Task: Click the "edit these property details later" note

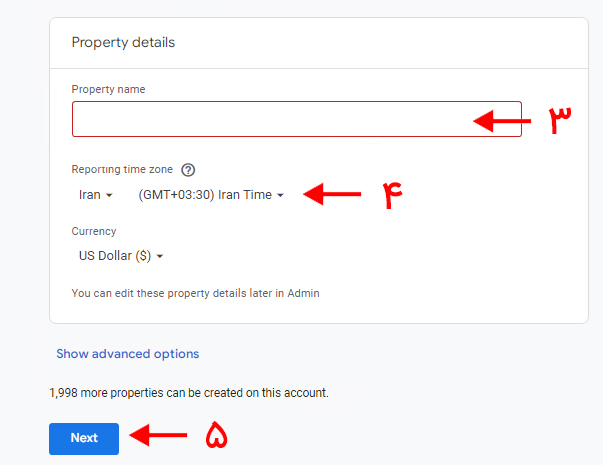Action: [195, 294]
